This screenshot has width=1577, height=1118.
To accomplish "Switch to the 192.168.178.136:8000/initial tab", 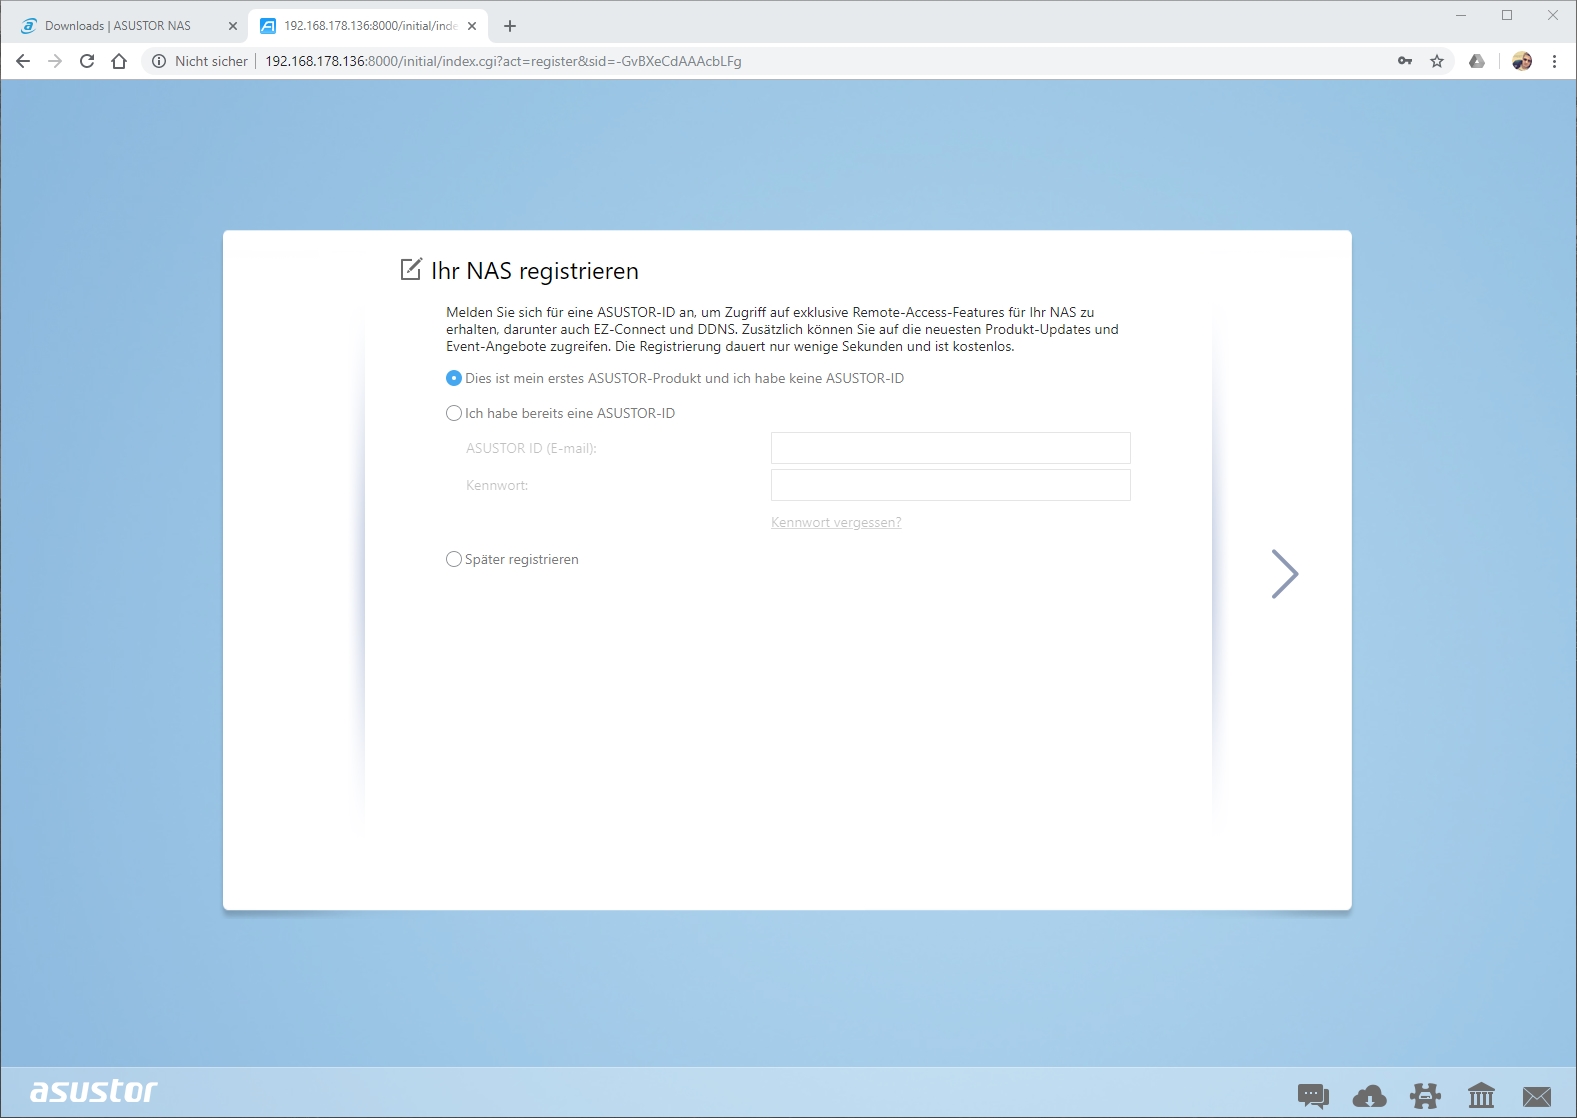I will [370, 26].
